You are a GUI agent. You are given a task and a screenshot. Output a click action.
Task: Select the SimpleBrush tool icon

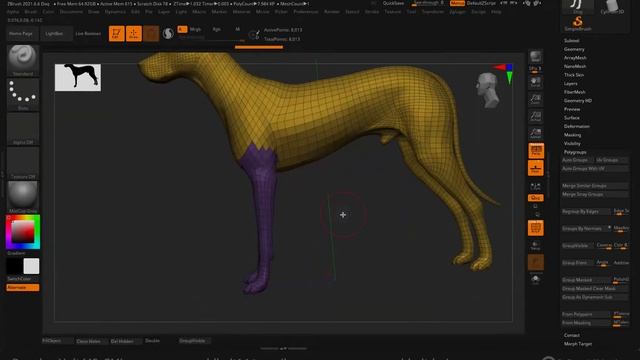coord(578,23)
